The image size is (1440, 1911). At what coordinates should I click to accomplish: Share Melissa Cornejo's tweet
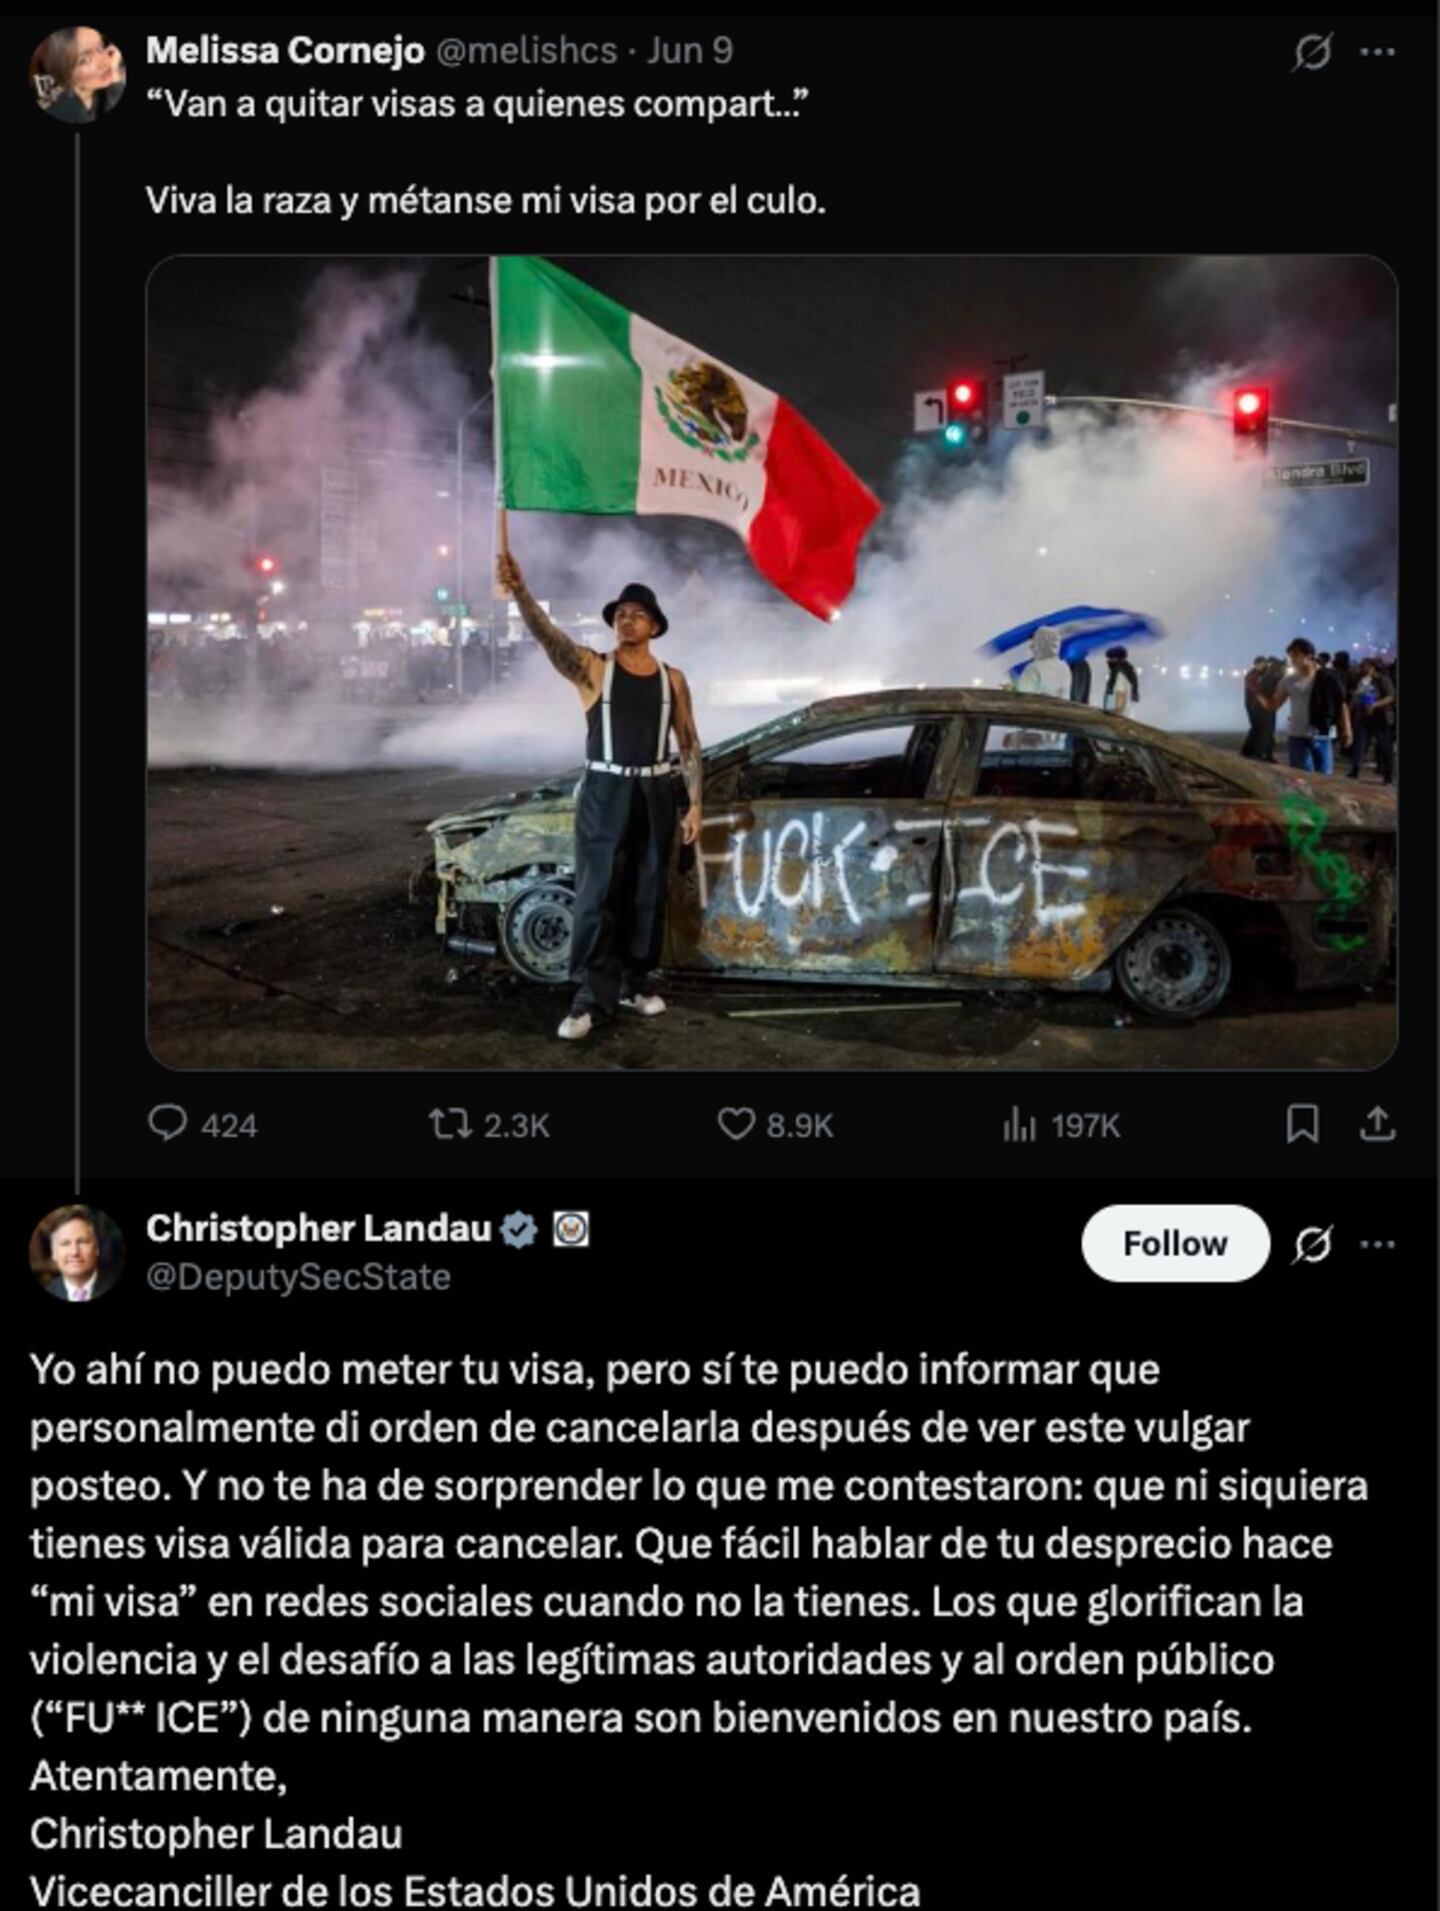pos(1378,1124)
